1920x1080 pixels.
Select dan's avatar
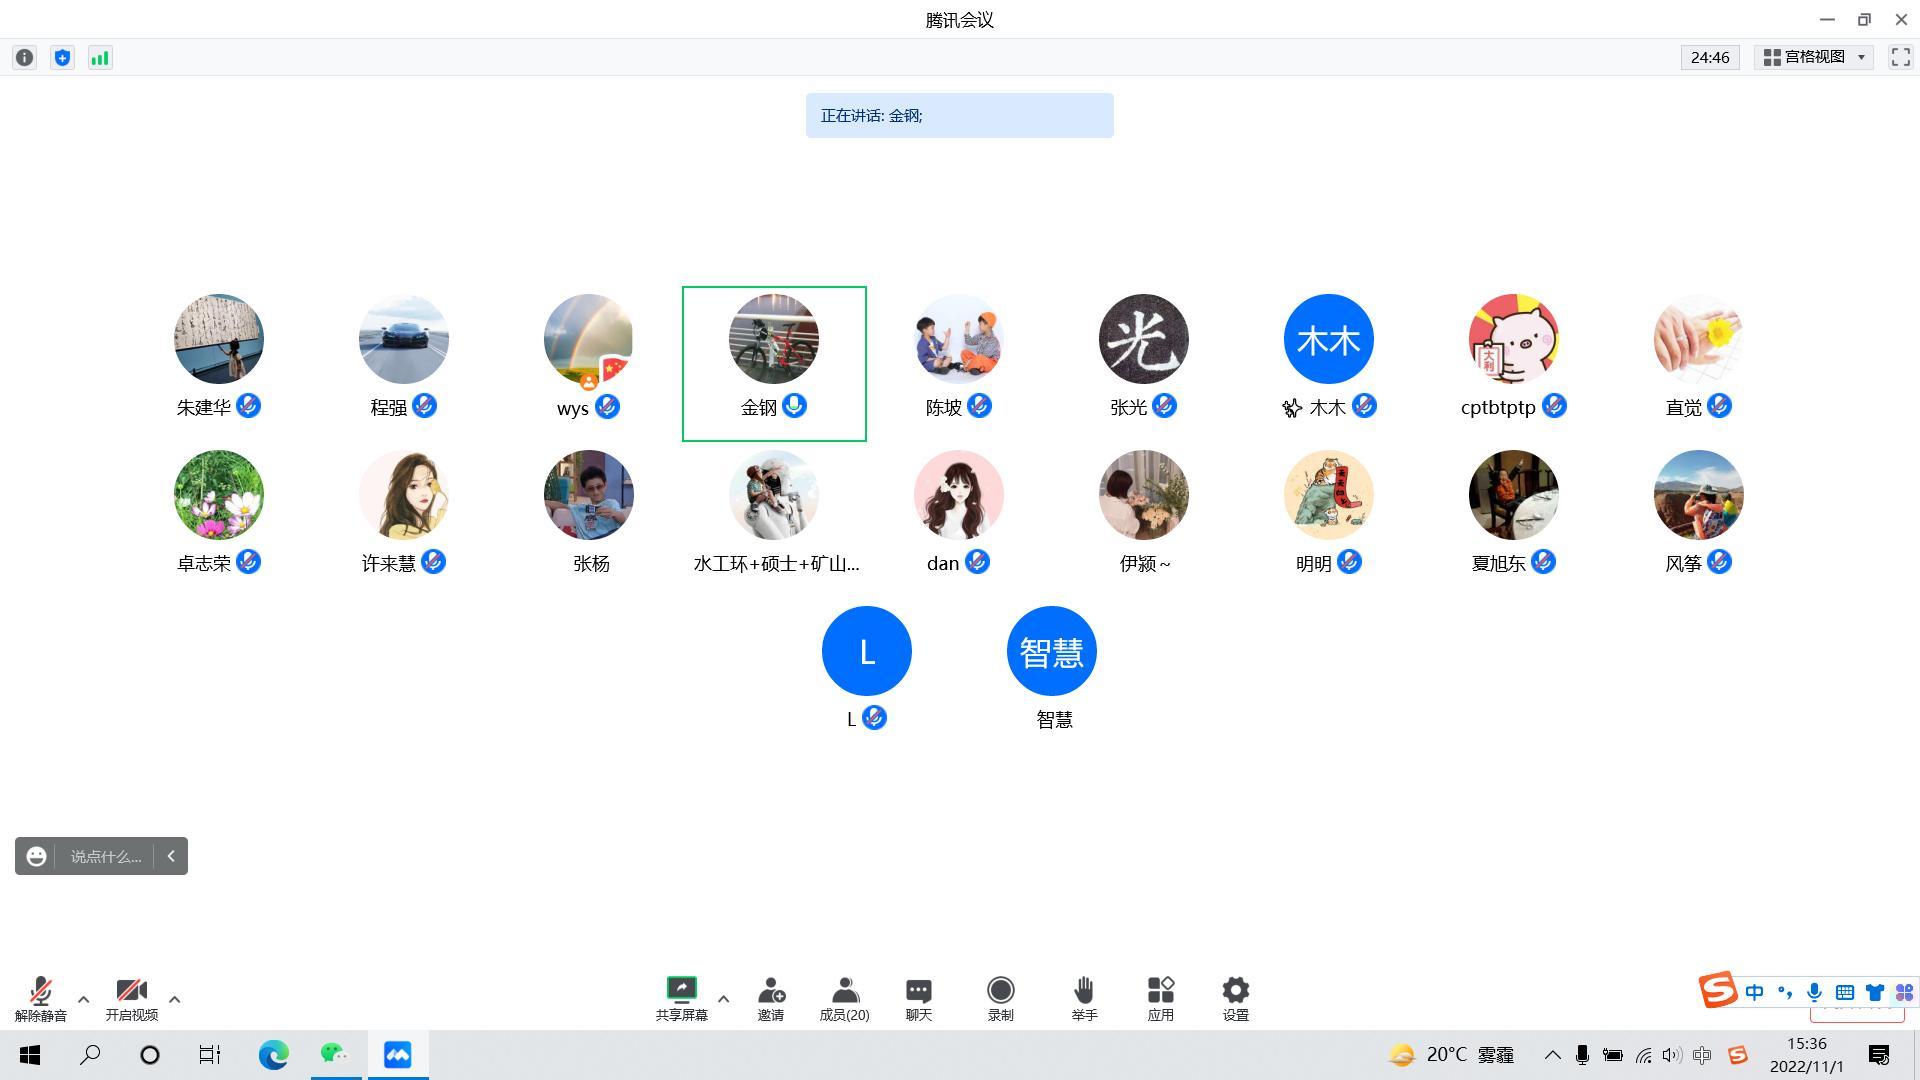coord(959,495)
